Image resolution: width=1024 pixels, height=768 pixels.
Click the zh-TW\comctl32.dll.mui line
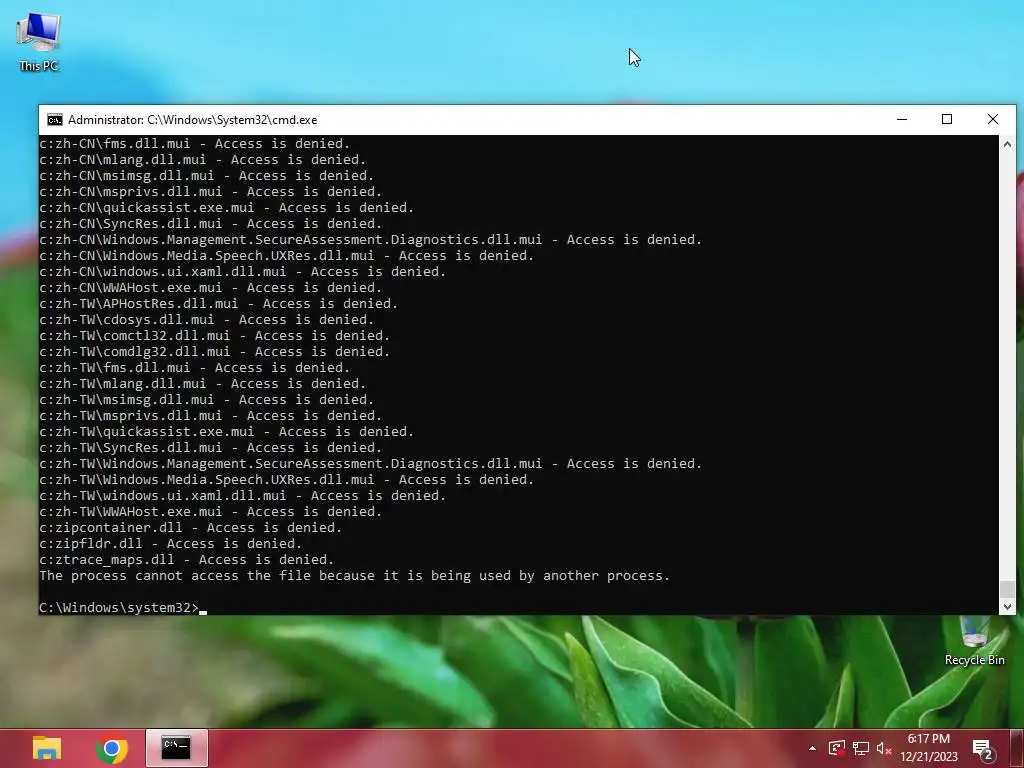[214, 336]
